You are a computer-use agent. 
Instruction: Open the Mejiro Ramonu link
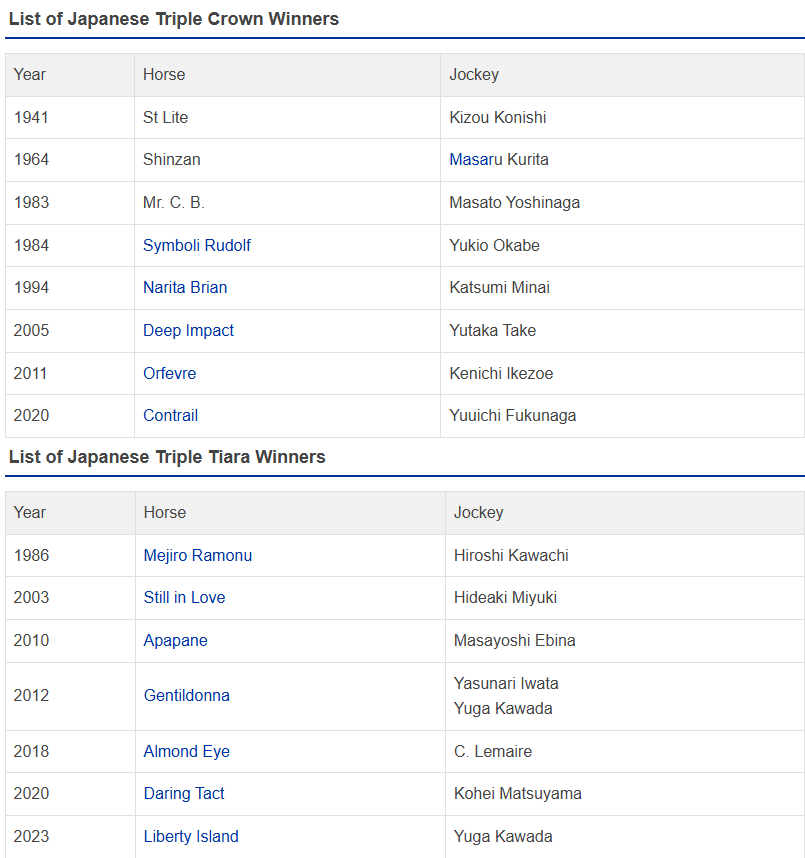(198, 555)
